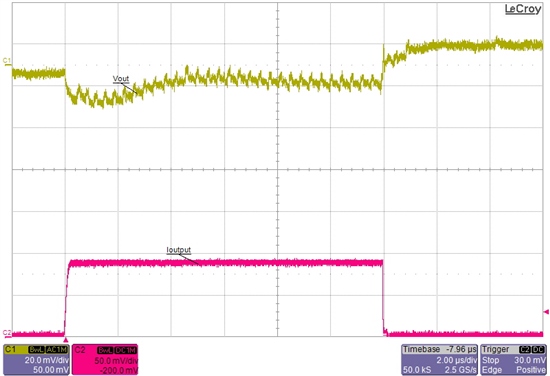Open the C2 channel descriptor box
Image resolution: width=550 pixels, height=376 pixels.
pyautogui.click(x=105, y=360)
